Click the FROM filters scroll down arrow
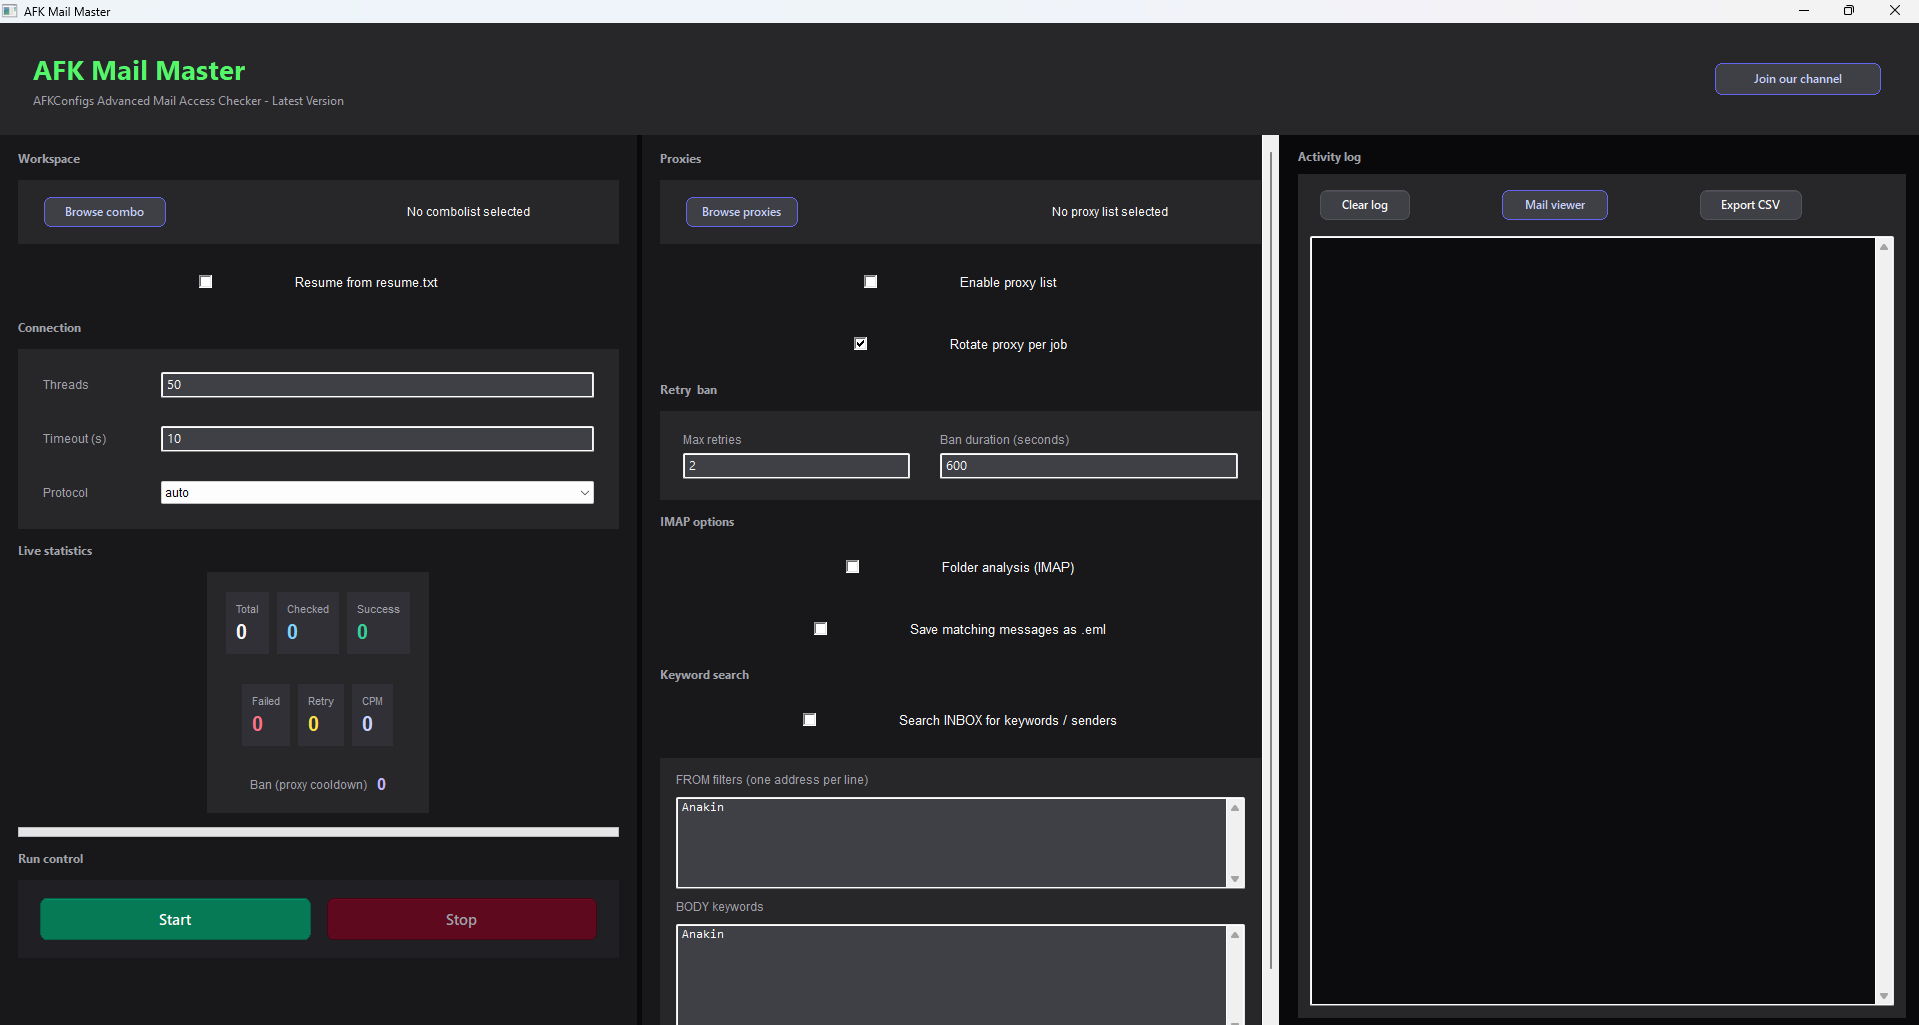The height and width of the screenshot is (1025, 1919). [1235, 879]
